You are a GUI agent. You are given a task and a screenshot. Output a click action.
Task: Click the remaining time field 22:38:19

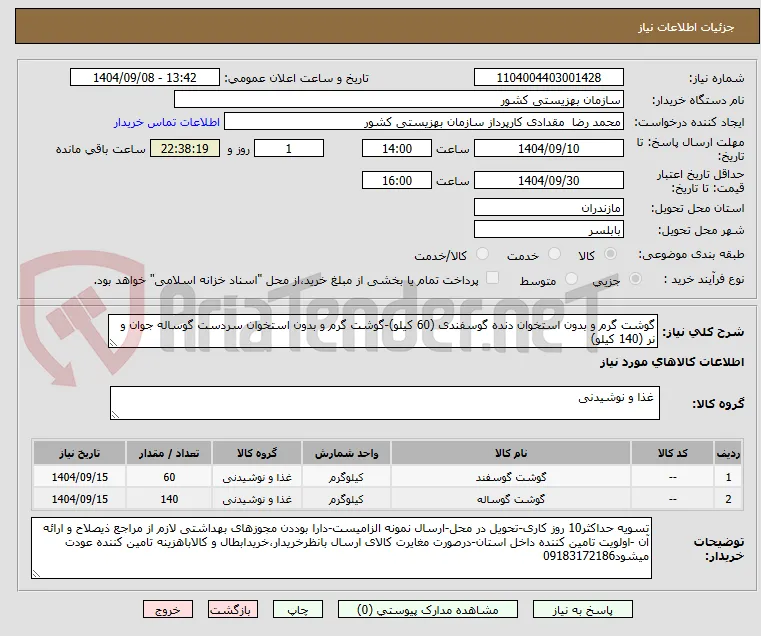[185, 149]
